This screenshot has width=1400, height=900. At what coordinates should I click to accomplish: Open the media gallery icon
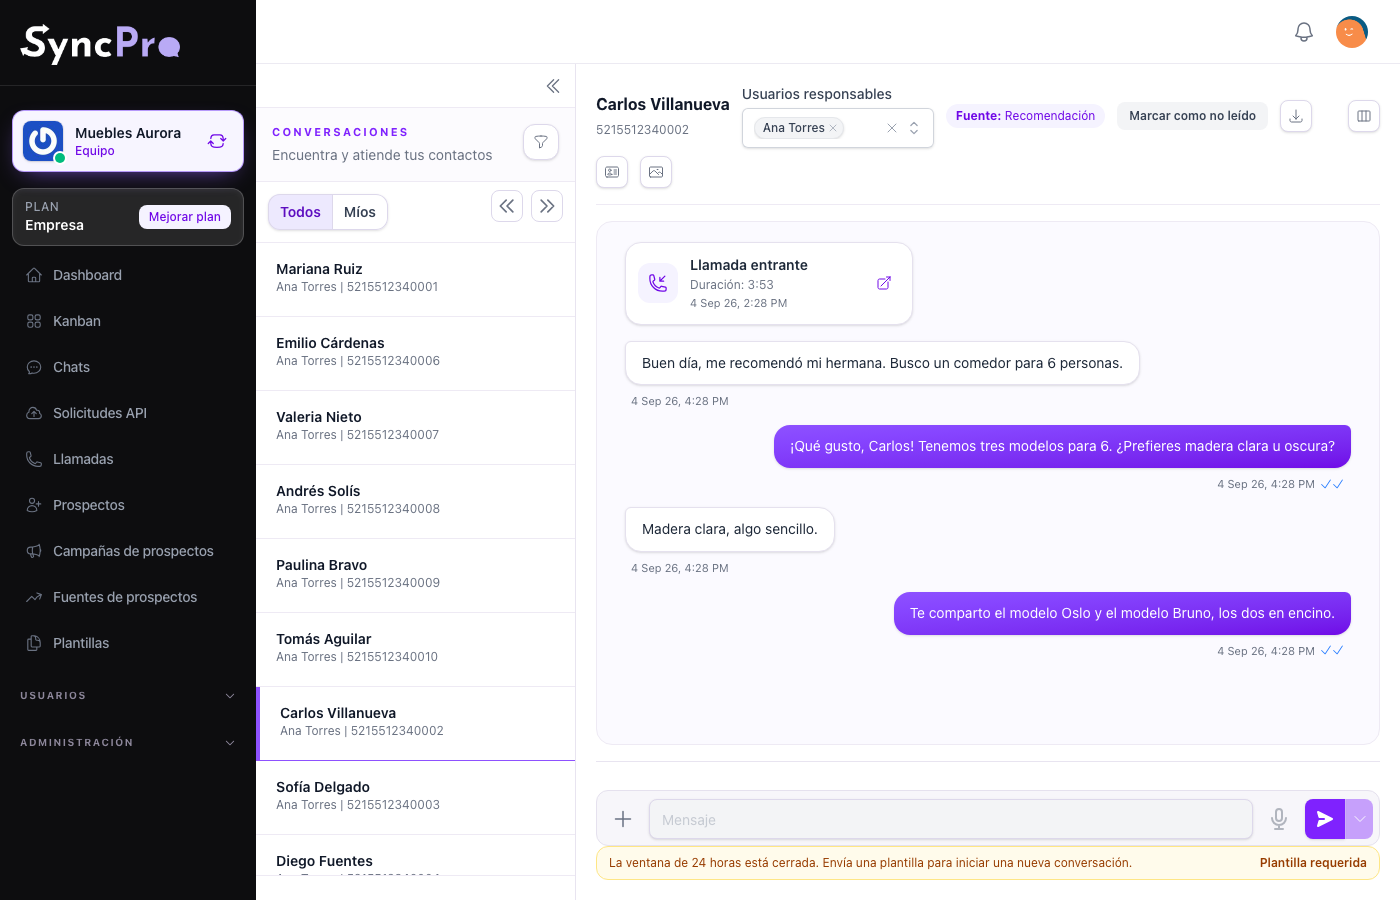click(656, 172)
